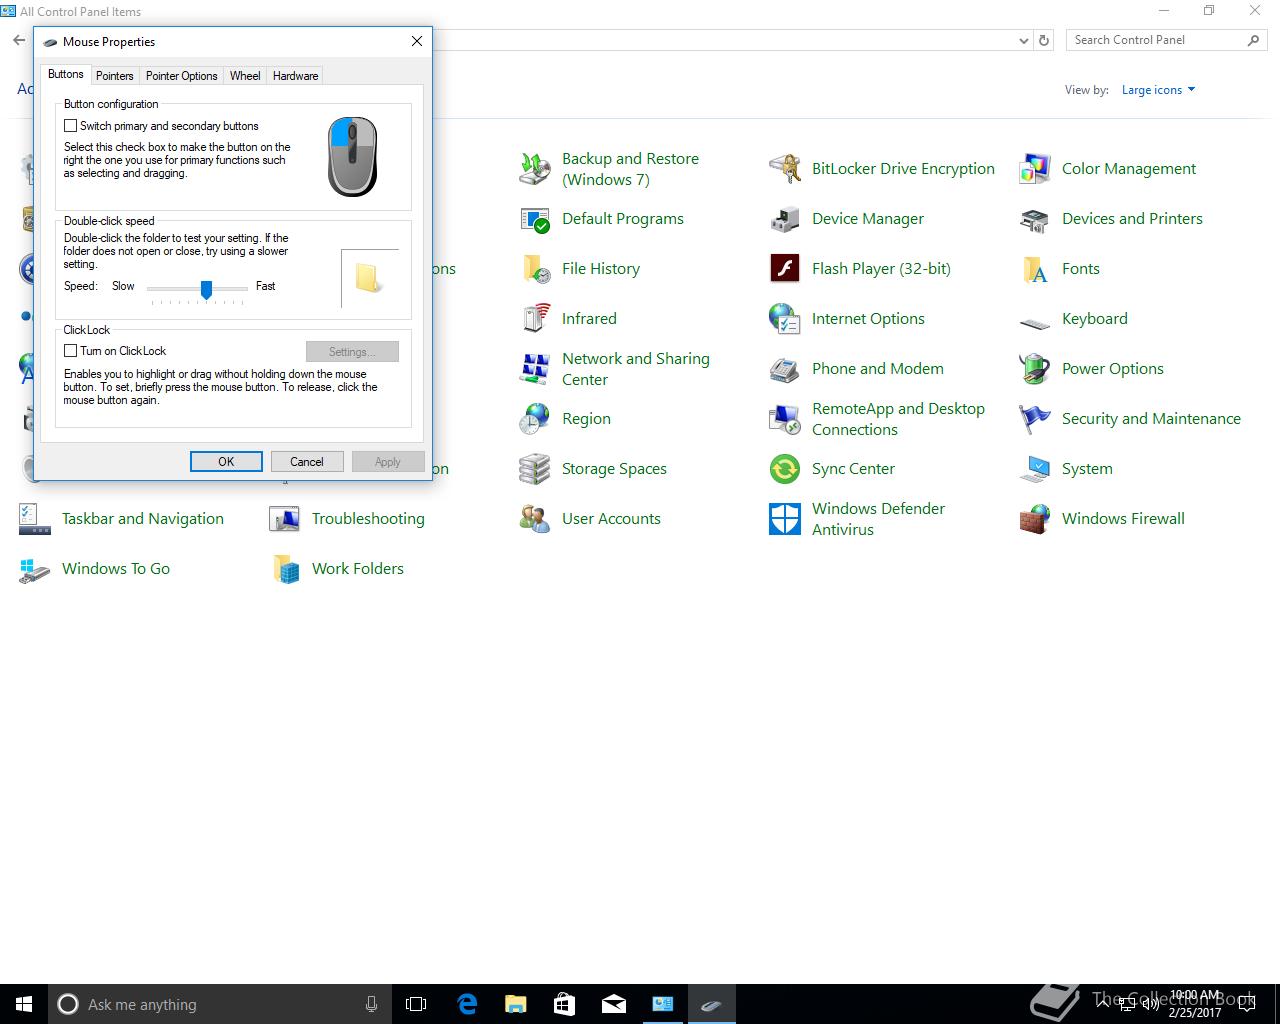Screen dimensions: 1280x1024
Task: Click the Region globe icon
Action: [x=535, y=419]
